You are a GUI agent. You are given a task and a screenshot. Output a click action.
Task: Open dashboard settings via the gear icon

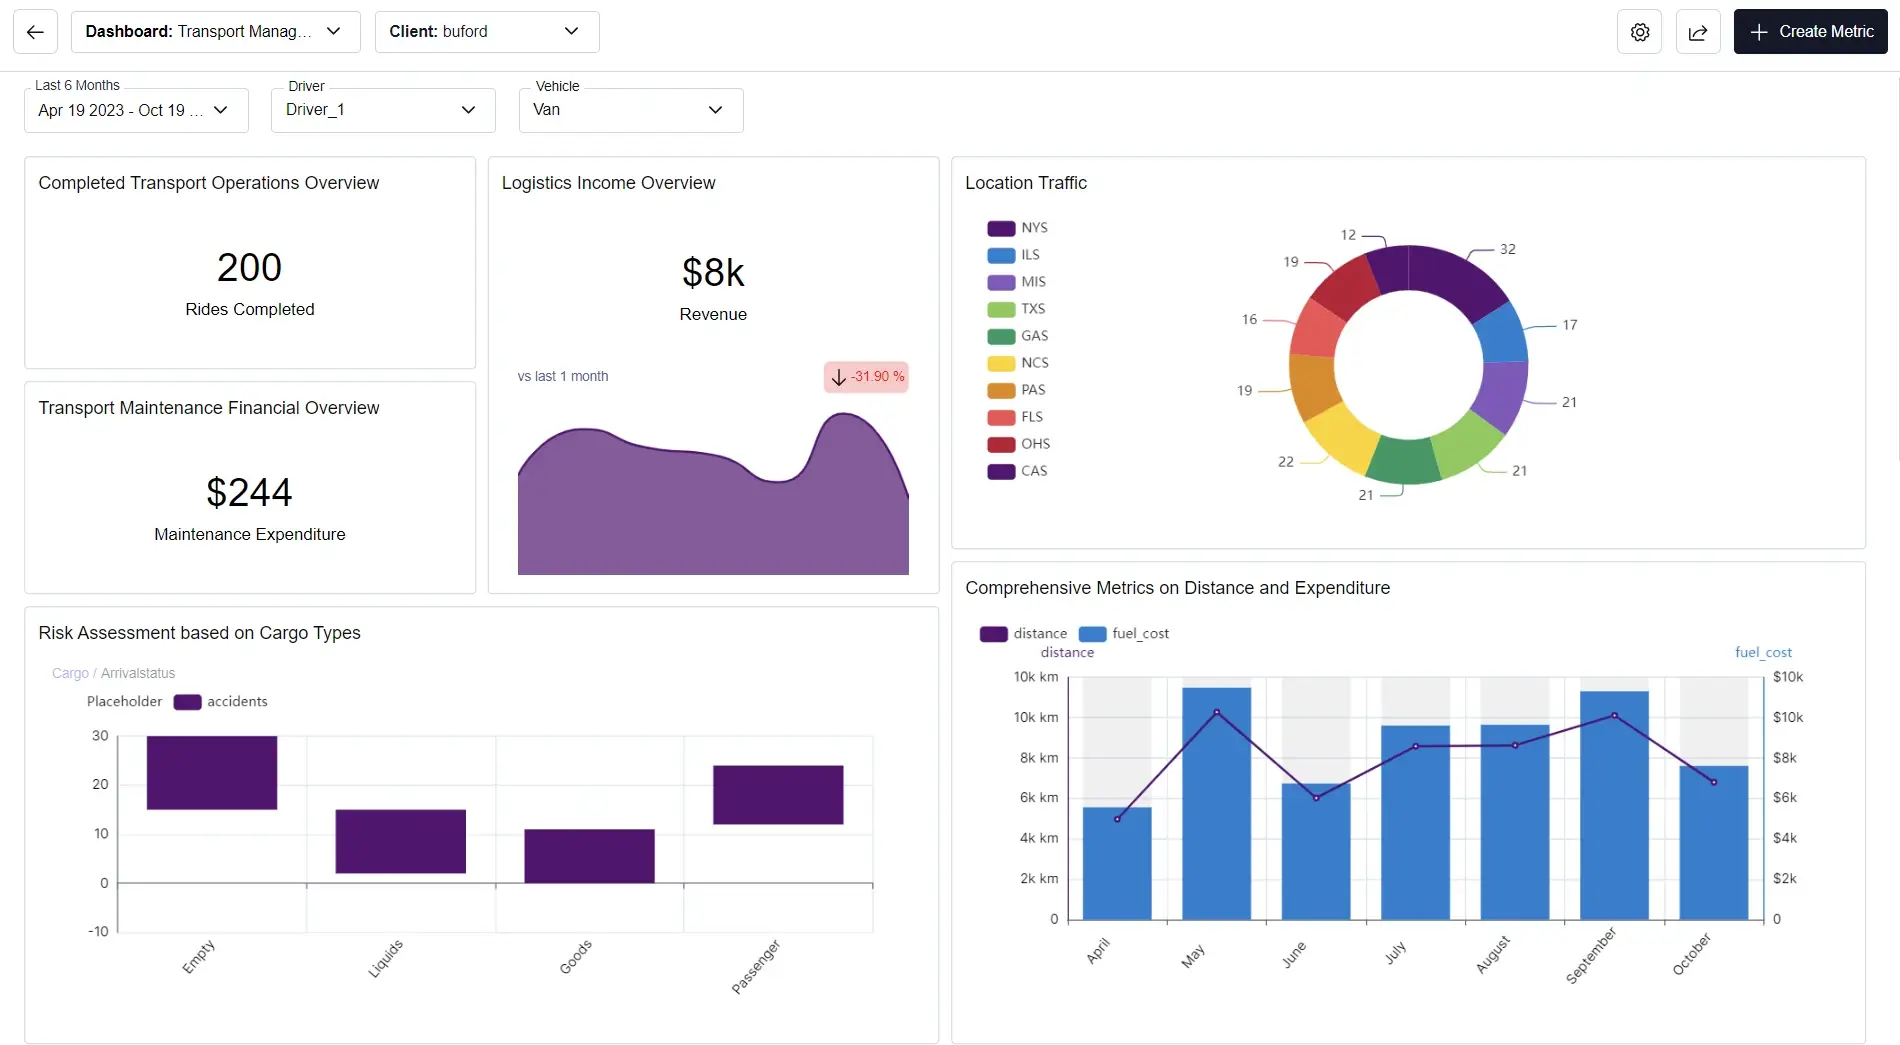click(1639, 31)
